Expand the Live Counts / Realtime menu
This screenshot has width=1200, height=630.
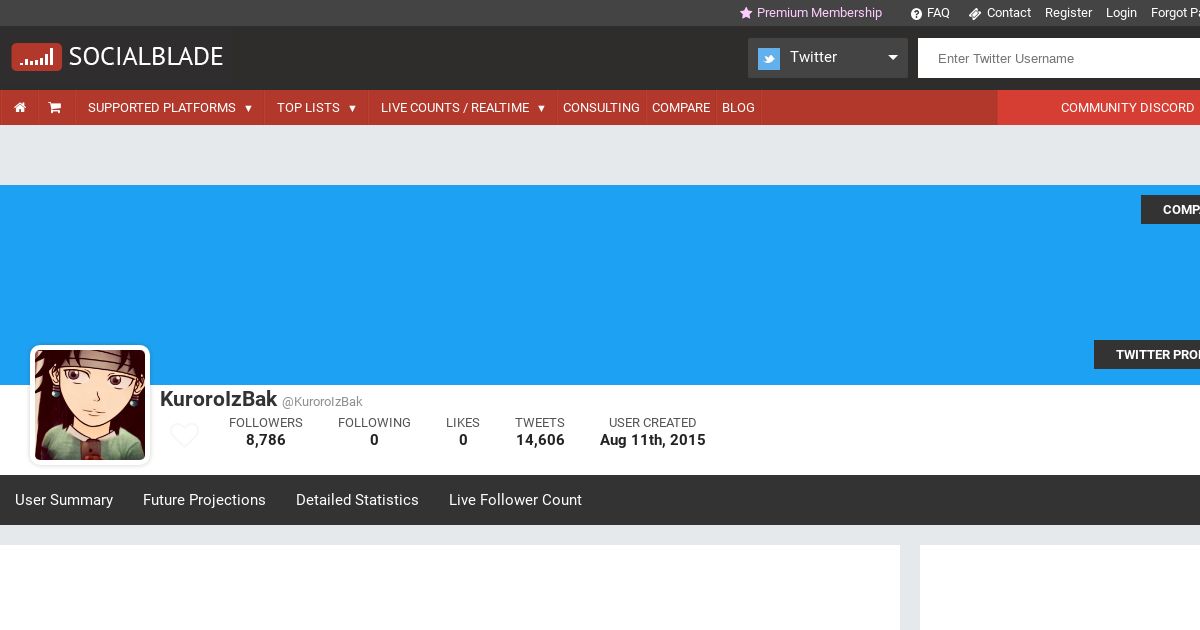[463, 108]
